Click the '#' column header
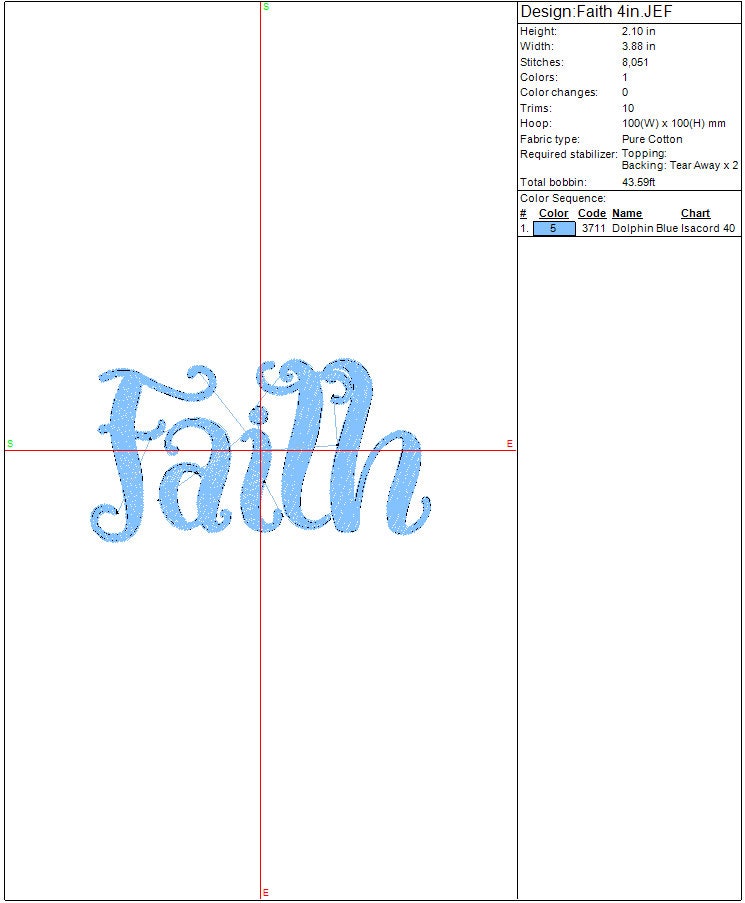Image resolution: width=745 pixels, height=903 pixels. [523, 213]
